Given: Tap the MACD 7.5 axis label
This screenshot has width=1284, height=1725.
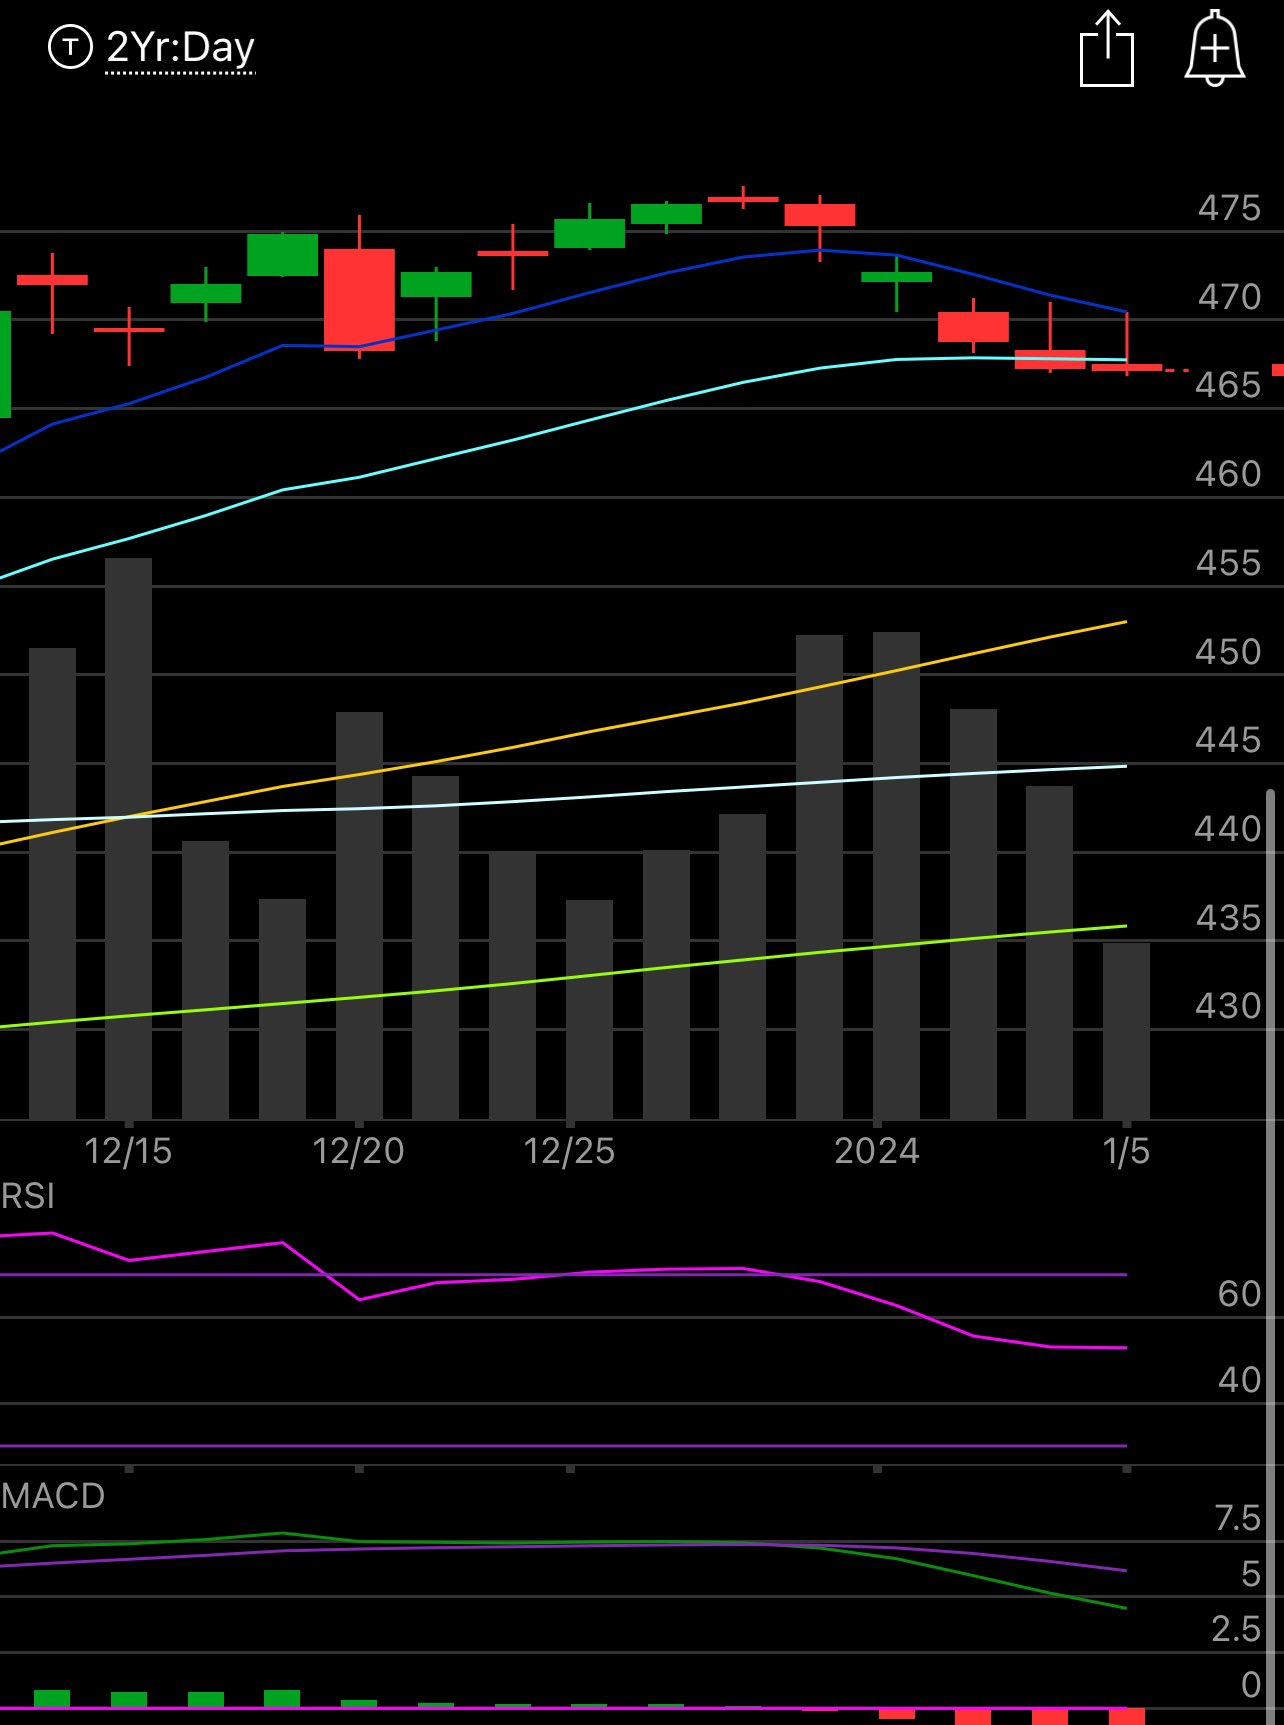Looking at the screenshot, I should (1238, 1518).
